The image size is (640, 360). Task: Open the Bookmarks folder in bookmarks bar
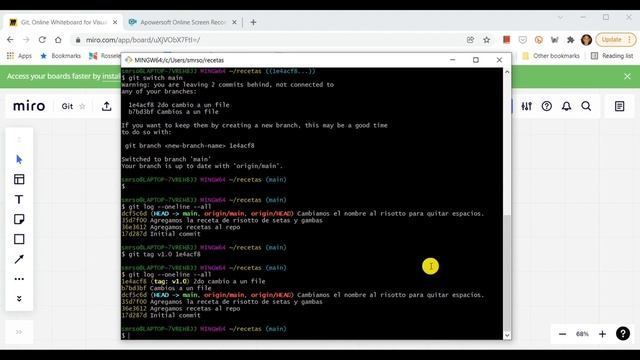(x=60, y=56)
